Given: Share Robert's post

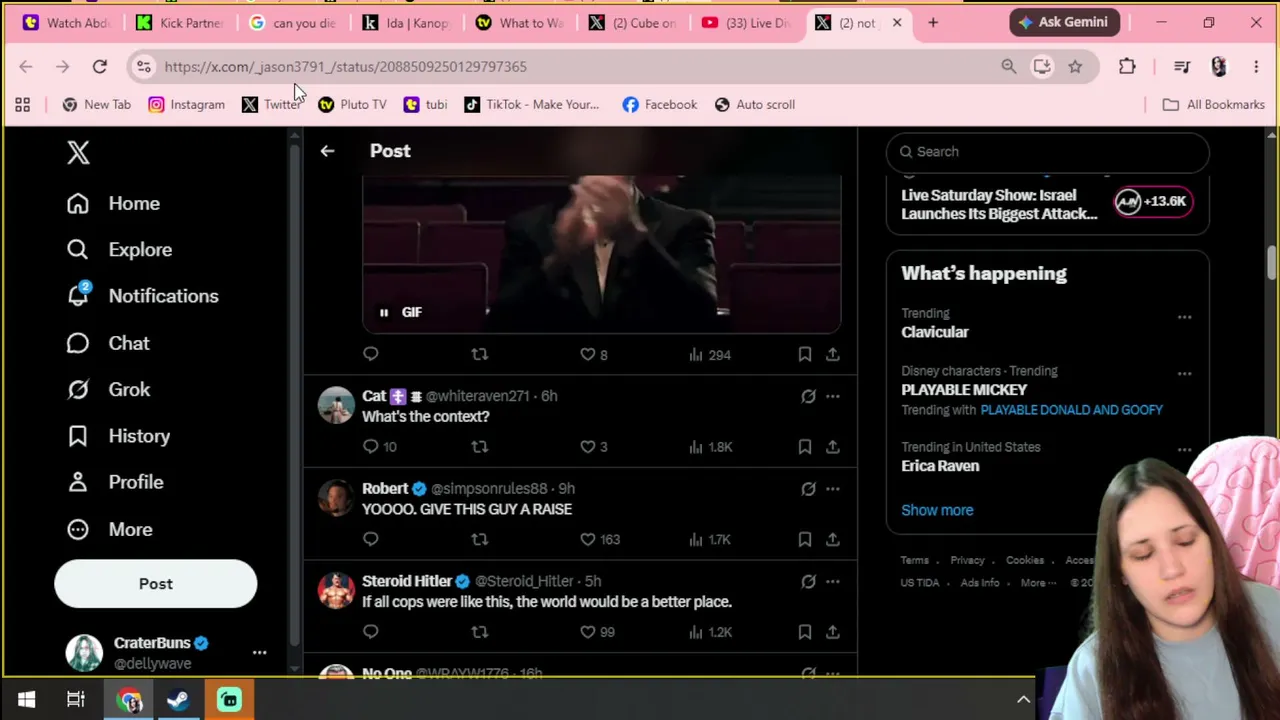Looking at the screenshot, I should tap(832, 539).
